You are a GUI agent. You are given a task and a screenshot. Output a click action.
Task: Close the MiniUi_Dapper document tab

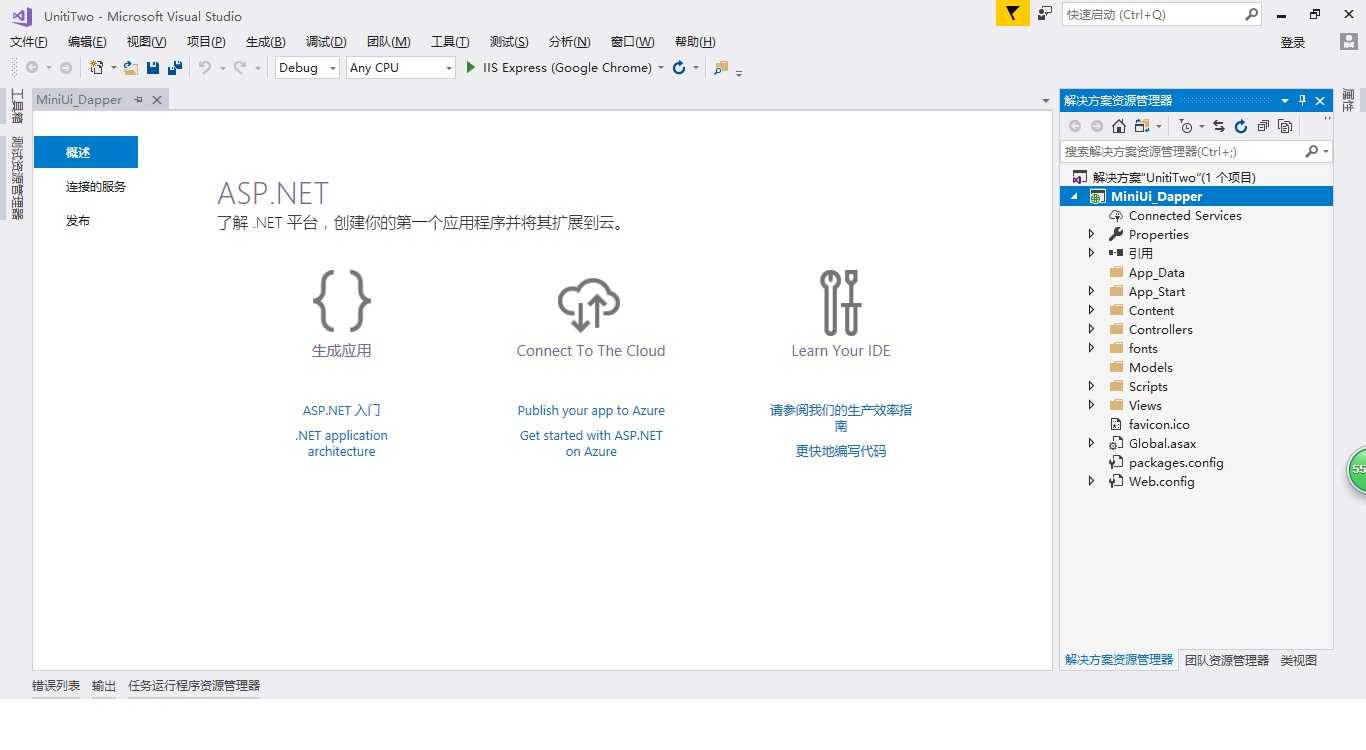tap(157, 100)
